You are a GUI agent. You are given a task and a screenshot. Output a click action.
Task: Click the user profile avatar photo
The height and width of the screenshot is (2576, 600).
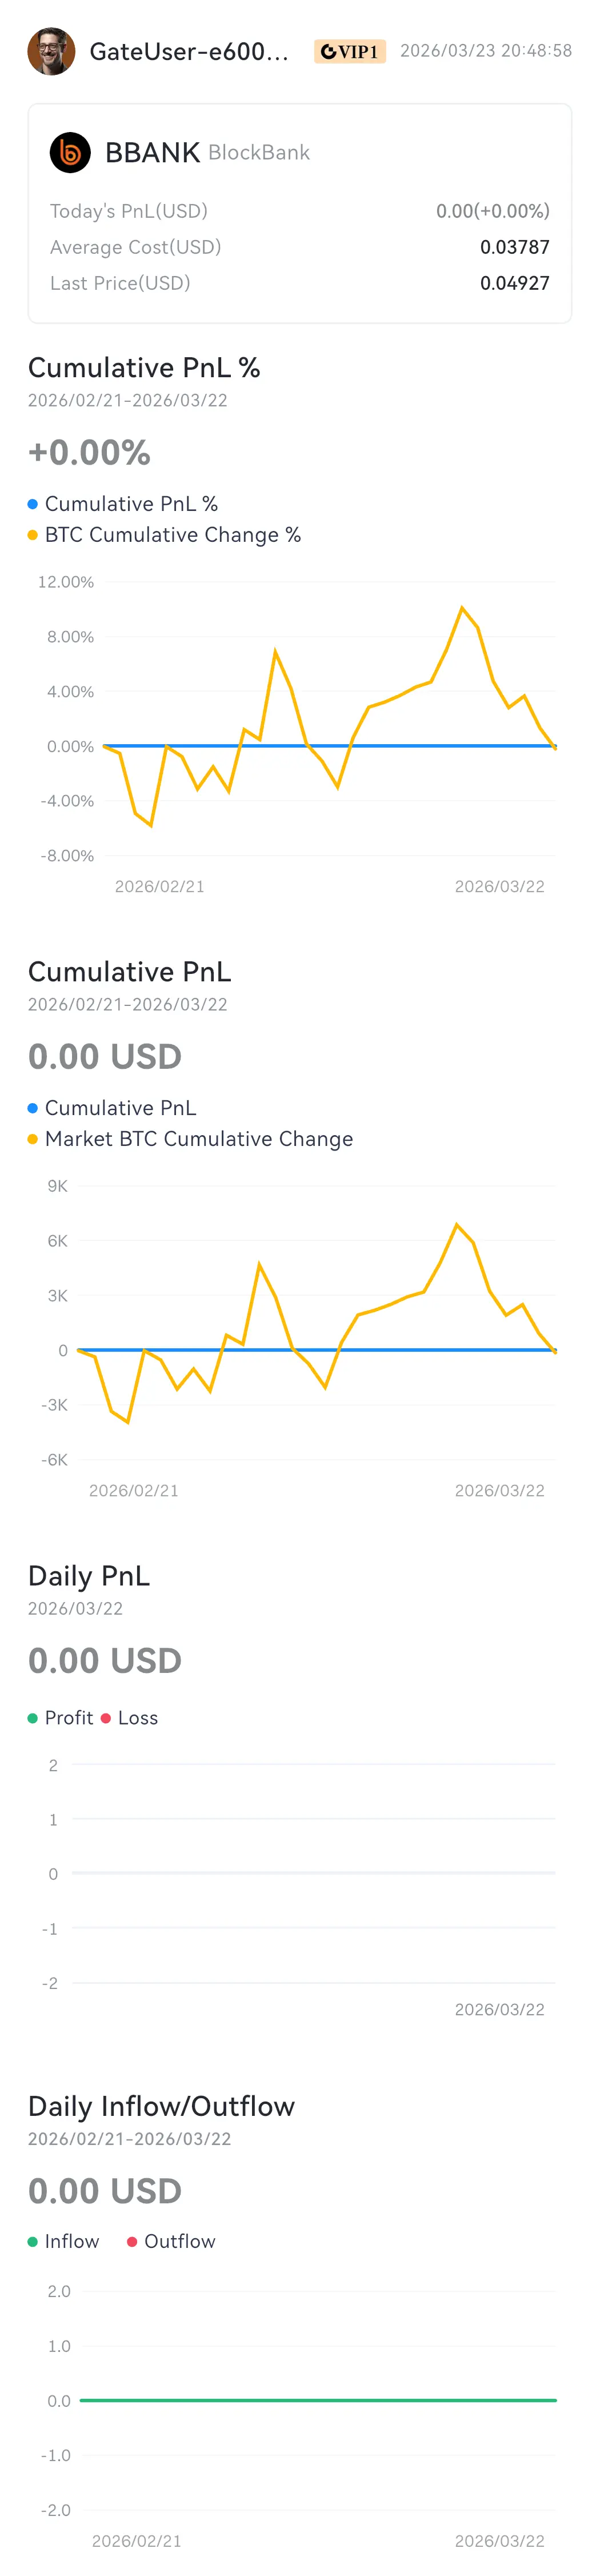pyautogui.click(x=51, y=51)
